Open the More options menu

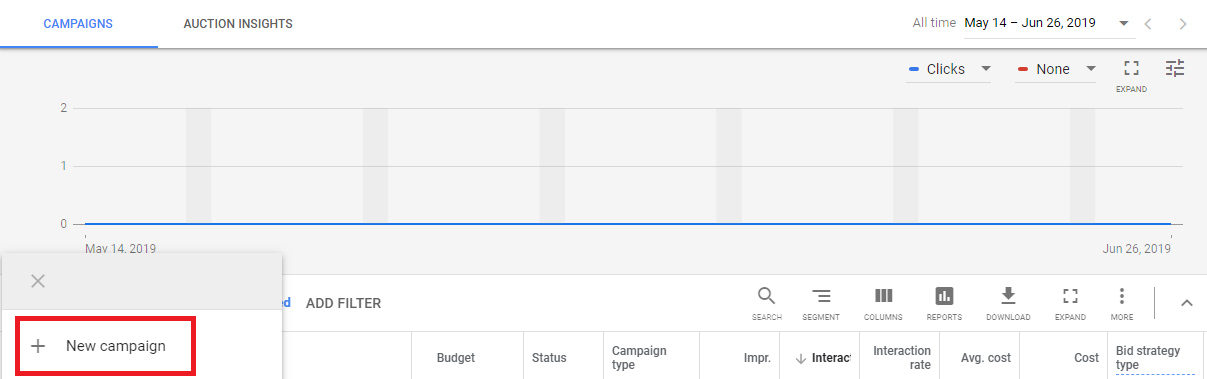point(1122,303)
